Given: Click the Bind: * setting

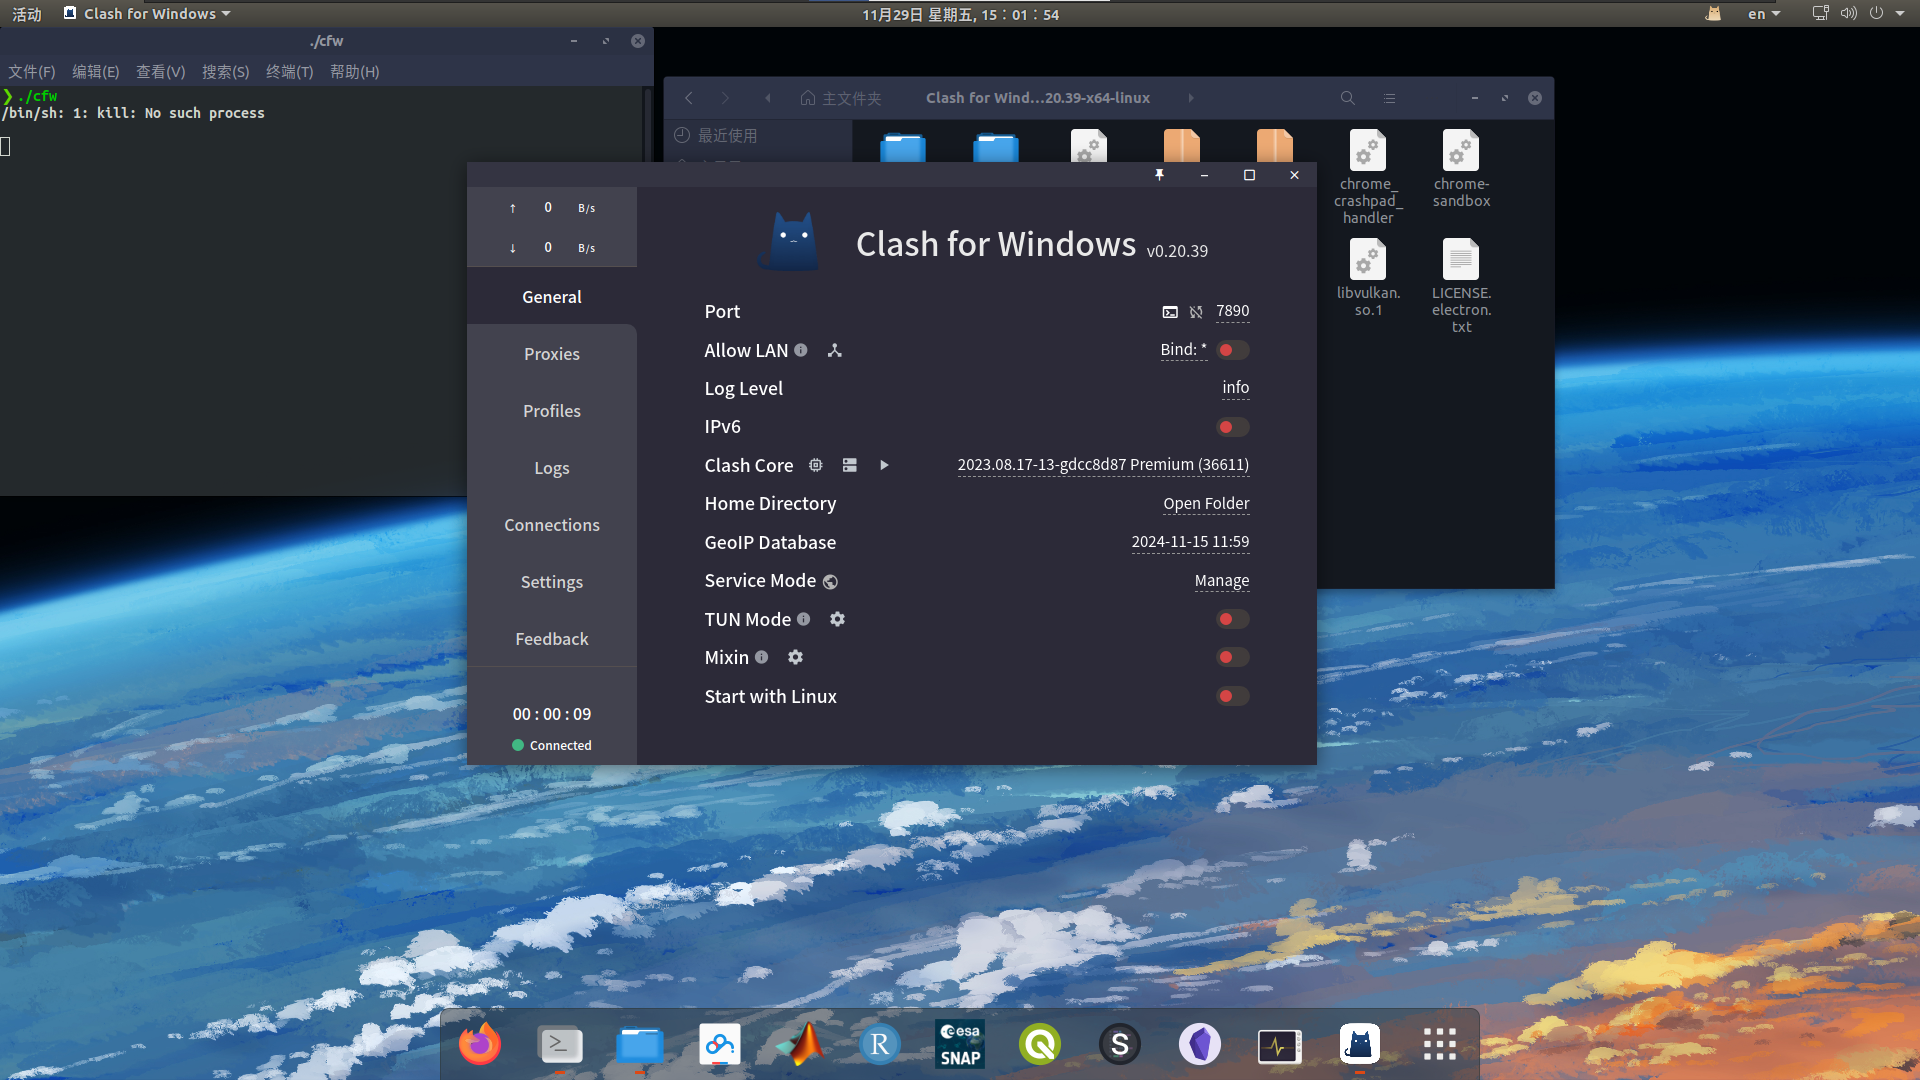Looking at the screenshot, I should click(1184, 350).
